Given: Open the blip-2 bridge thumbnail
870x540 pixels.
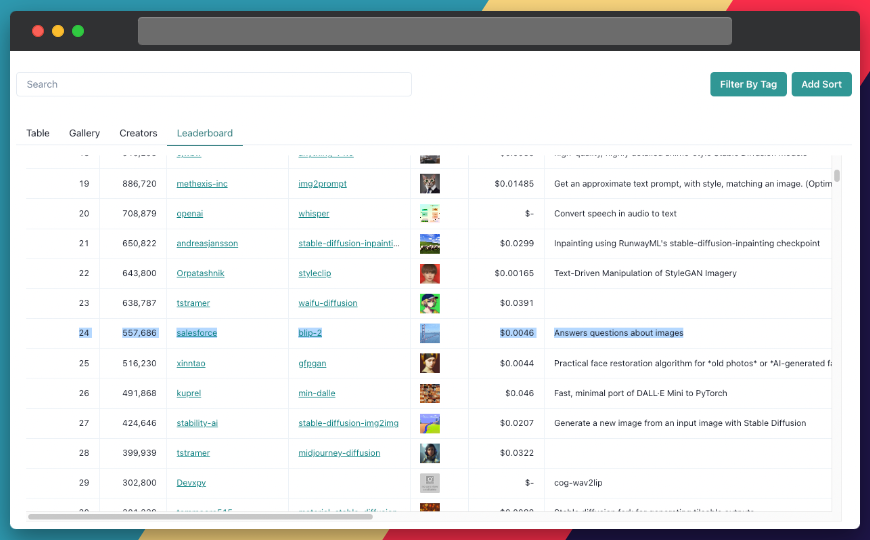Looking at the screenshot, I should [429, 334].
